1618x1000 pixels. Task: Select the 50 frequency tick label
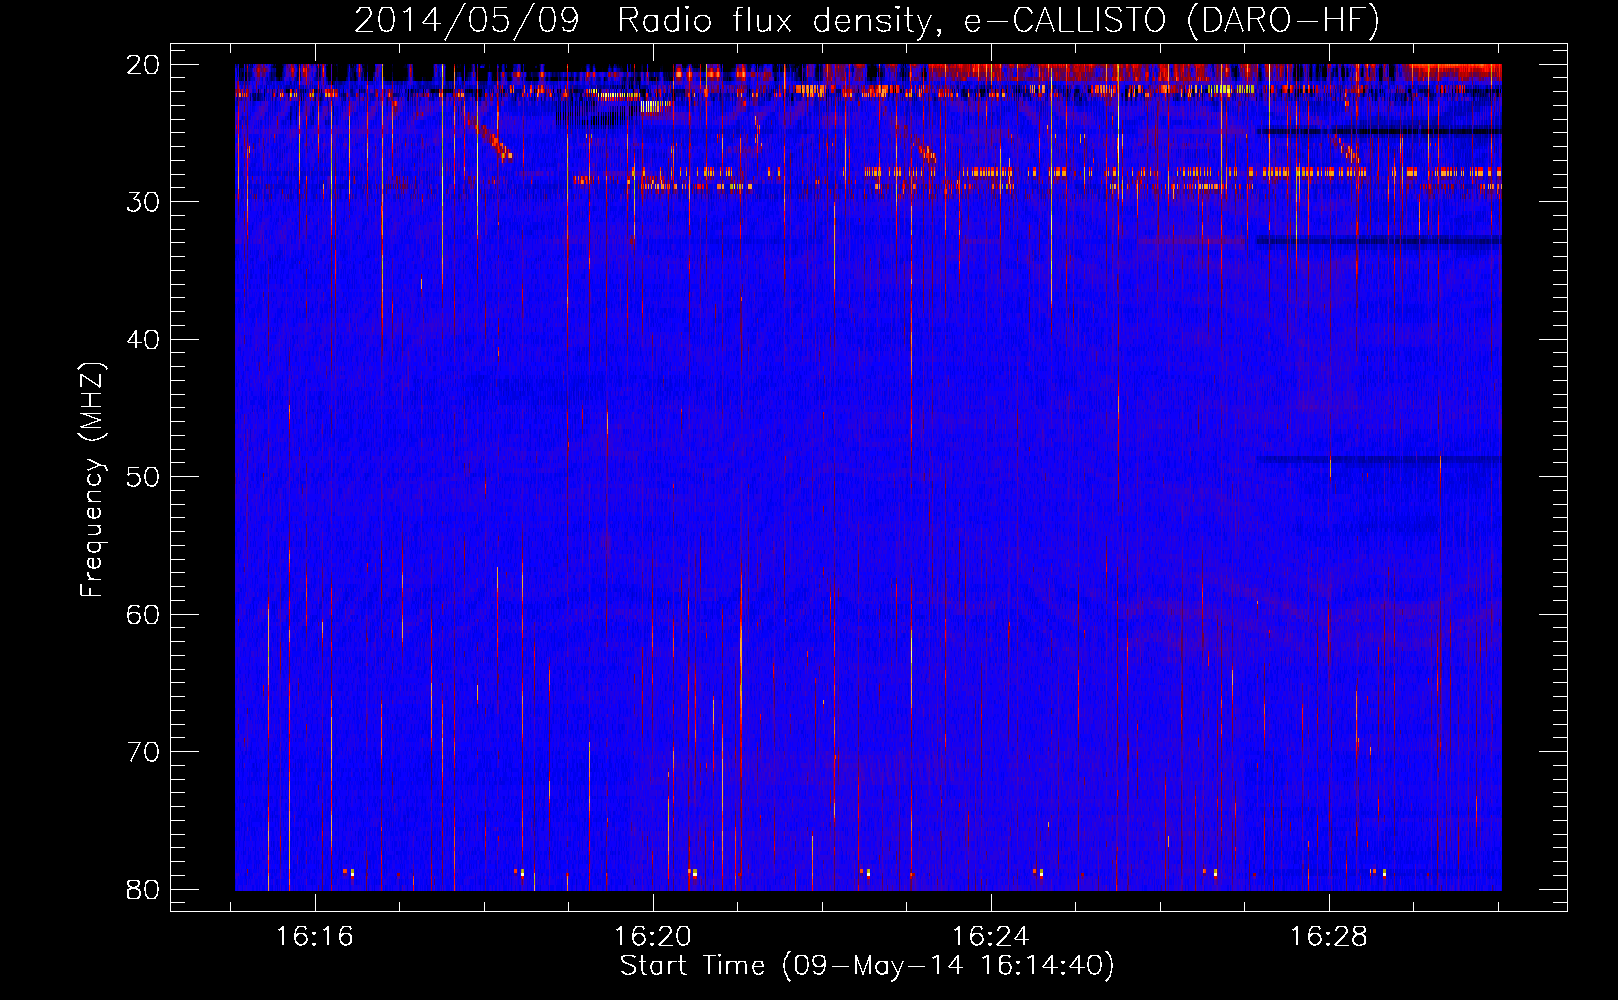tap(143, 476)
